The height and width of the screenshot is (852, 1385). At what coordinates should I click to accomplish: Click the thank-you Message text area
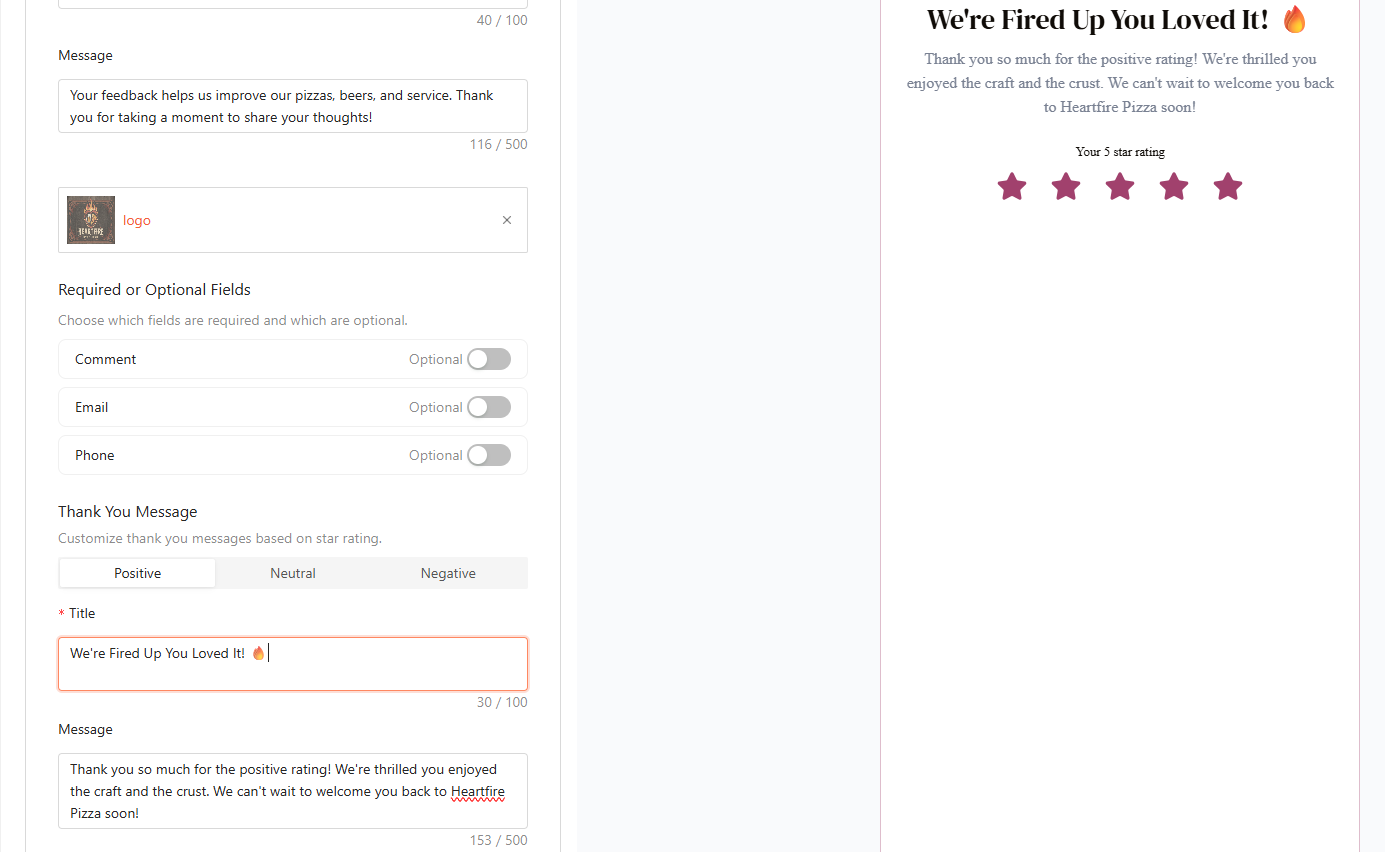[293, 791]
